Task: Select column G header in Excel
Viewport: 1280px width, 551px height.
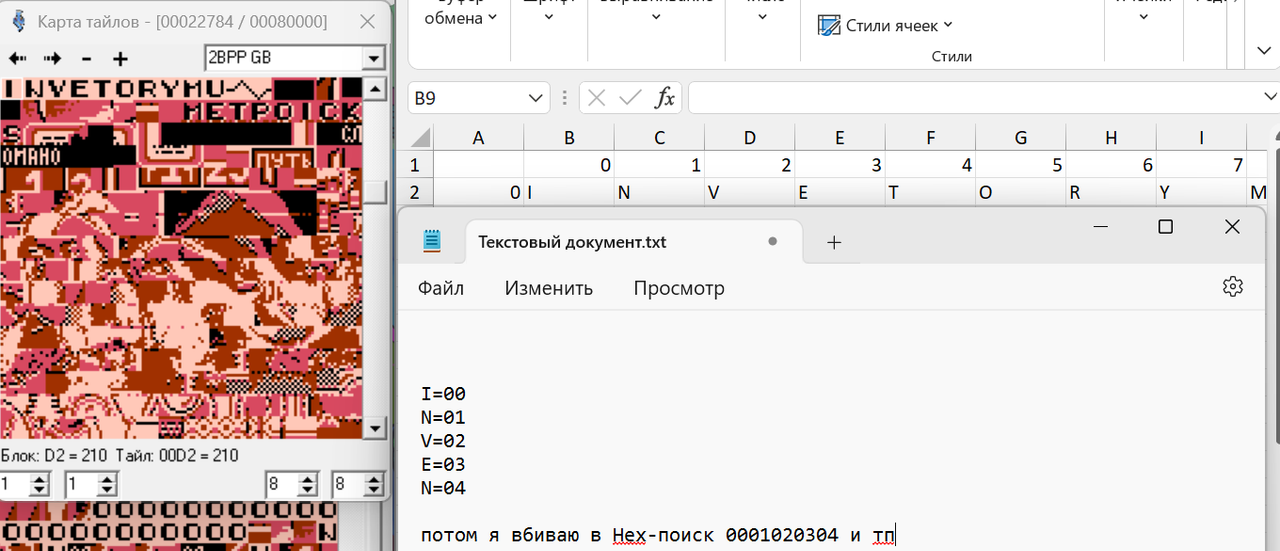Action: pyautogui.click(x=1021, y=139)
